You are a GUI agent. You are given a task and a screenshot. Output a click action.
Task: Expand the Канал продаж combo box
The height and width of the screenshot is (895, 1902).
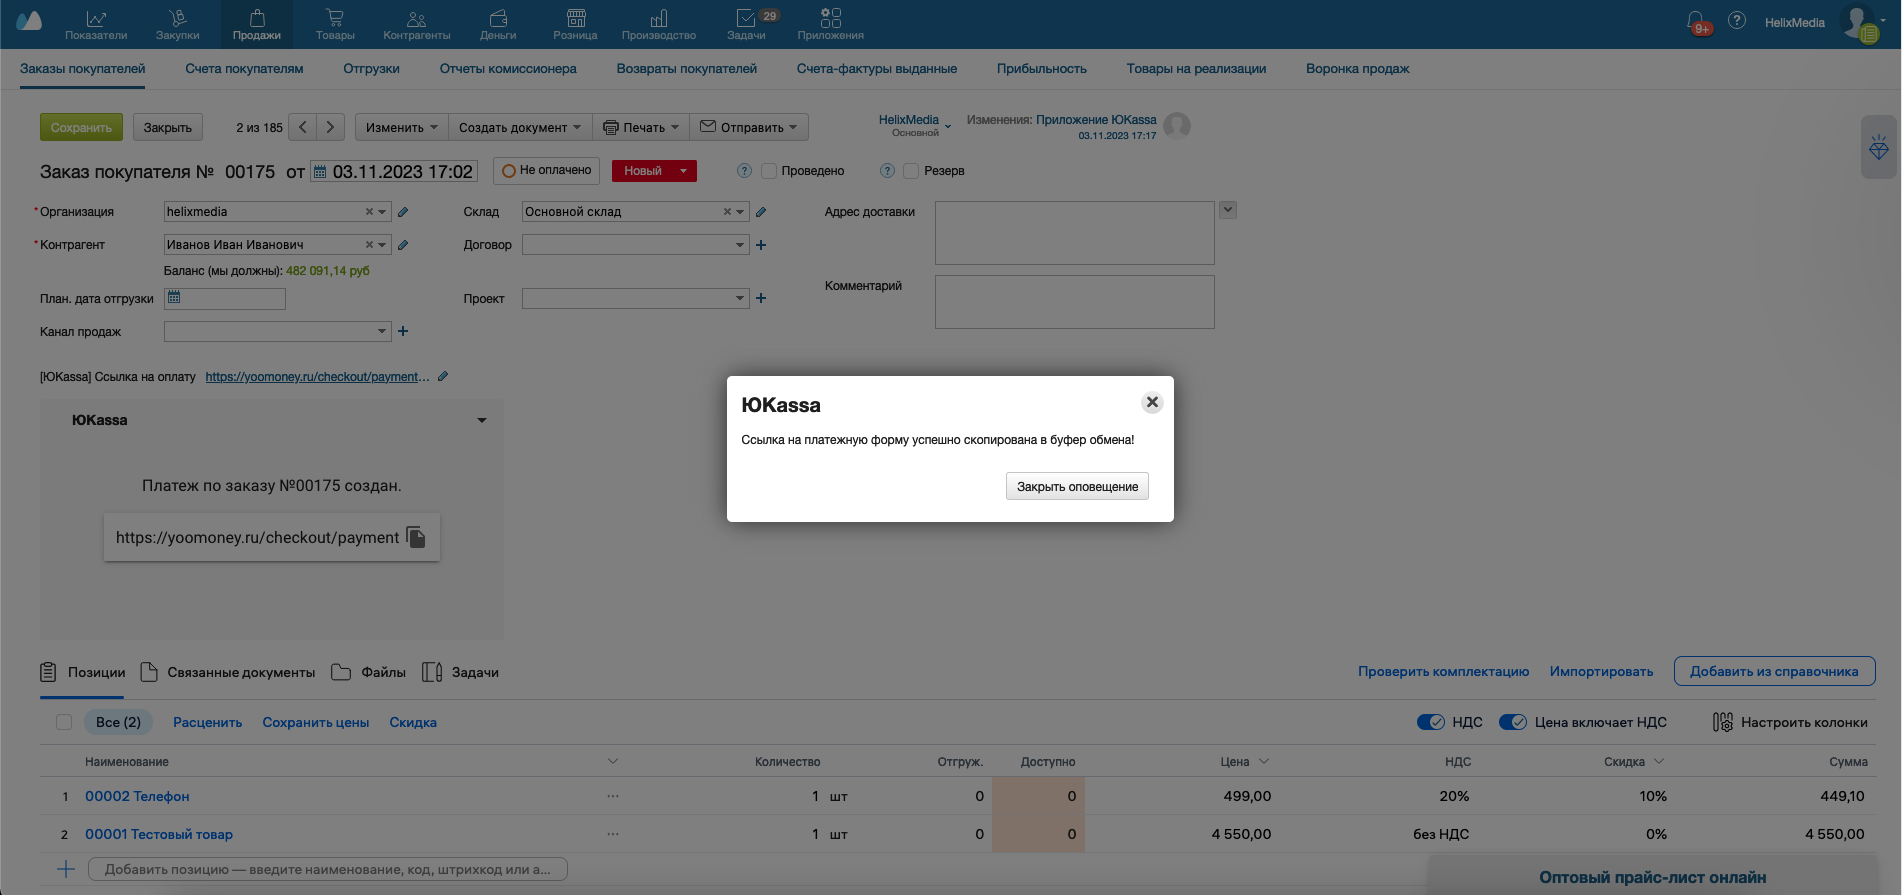(382, 331)
